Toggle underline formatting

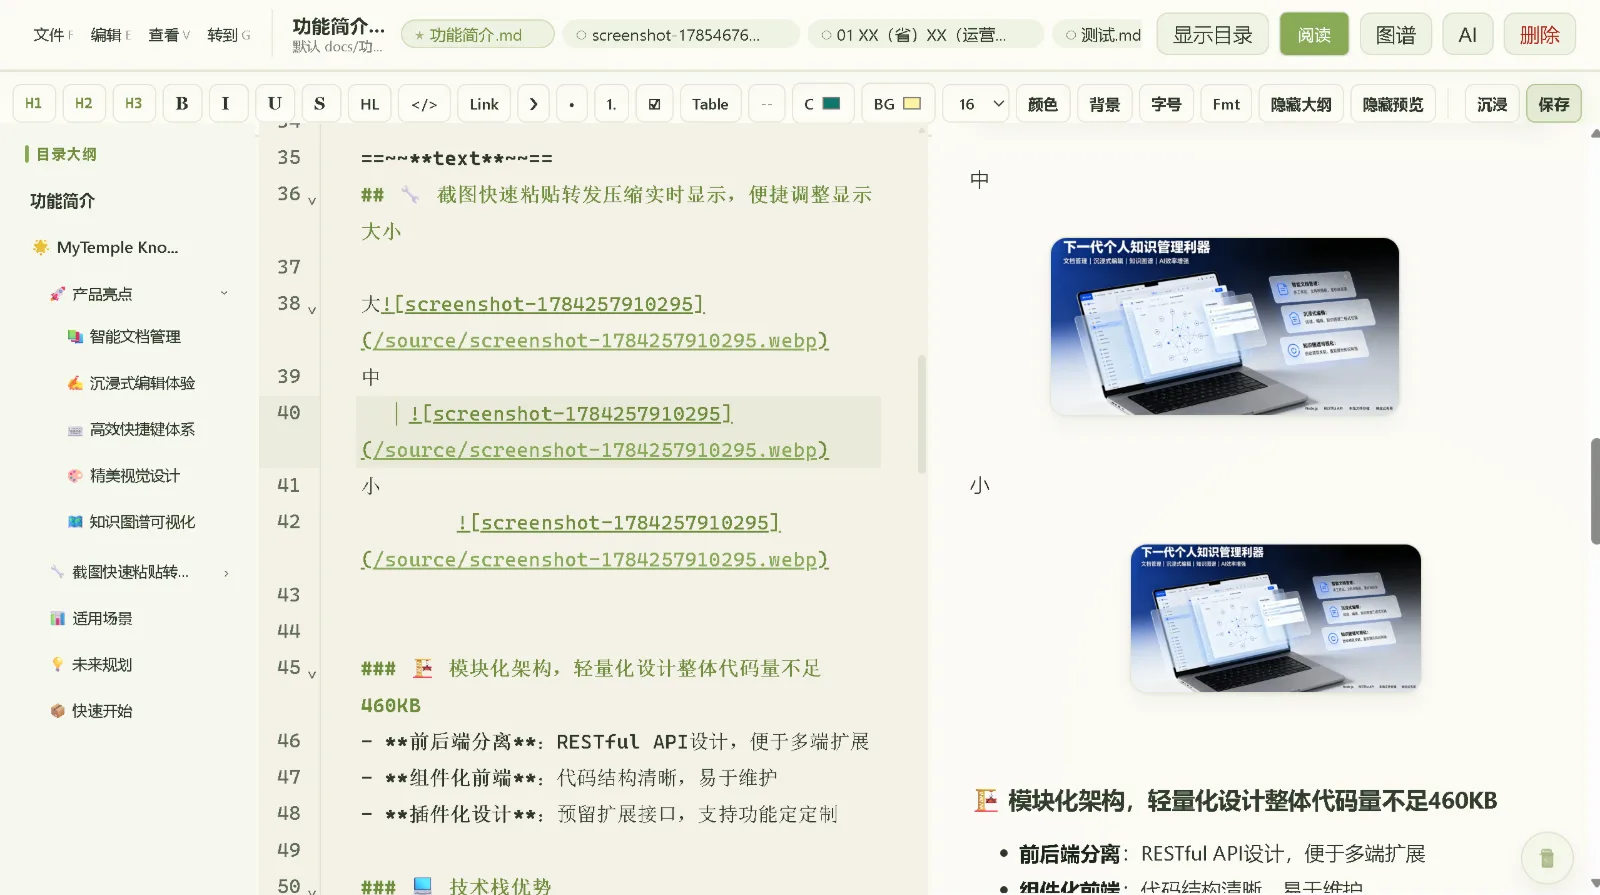(274, 104)
